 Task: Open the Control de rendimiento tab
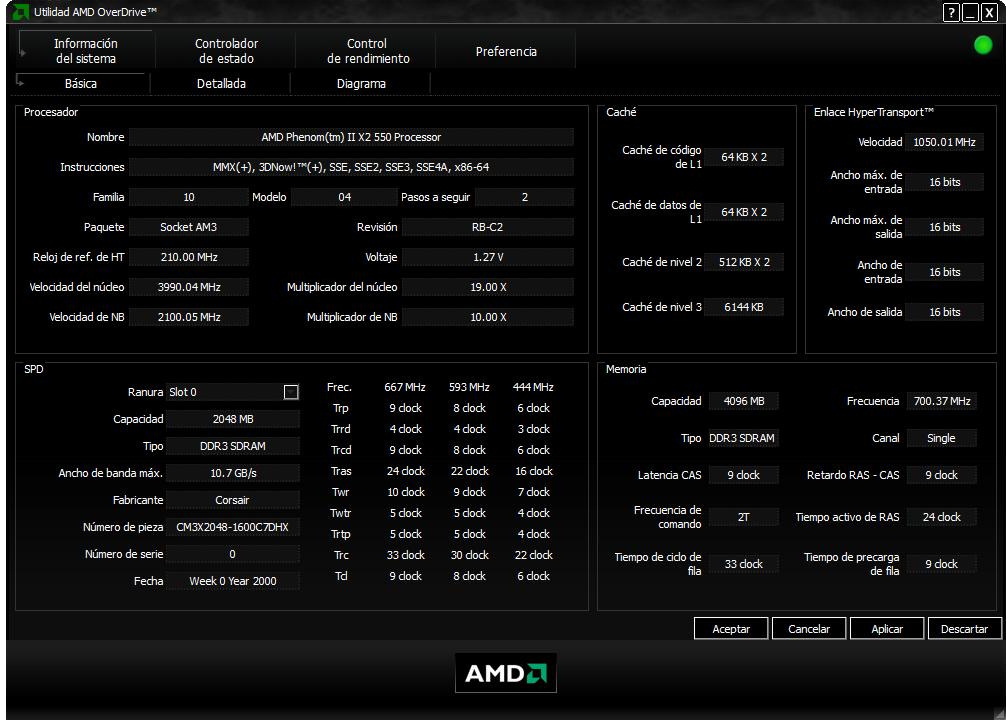[367, 51]
